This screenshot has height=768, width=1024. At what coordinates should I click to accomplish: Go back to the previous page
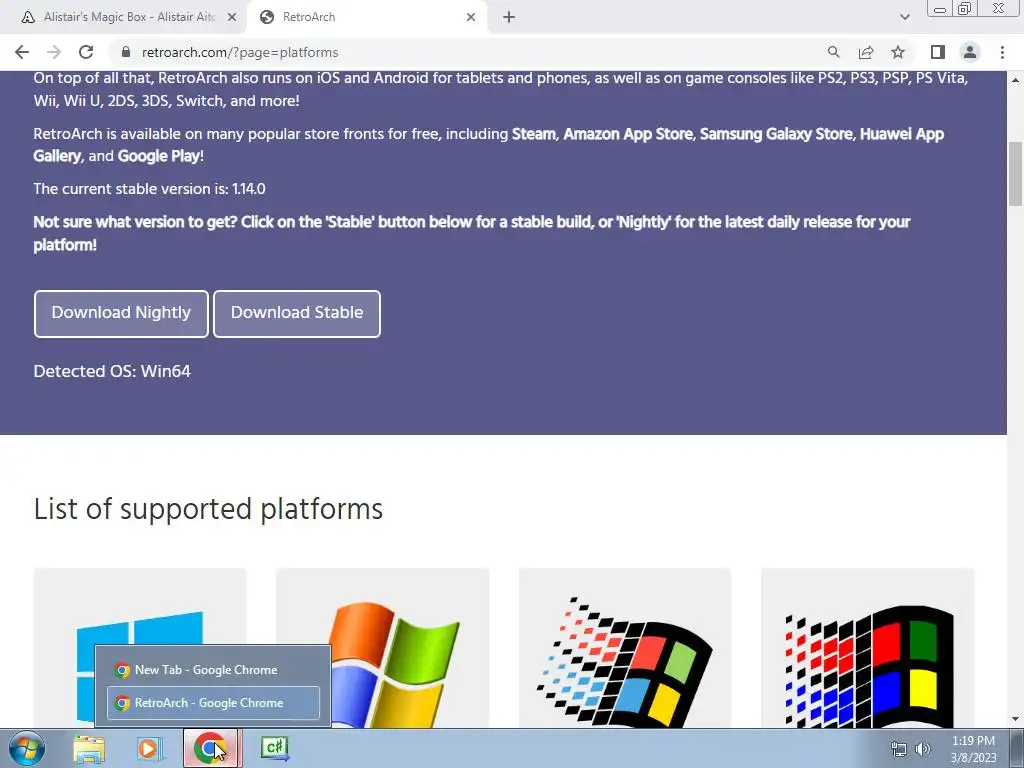point(22,52)
